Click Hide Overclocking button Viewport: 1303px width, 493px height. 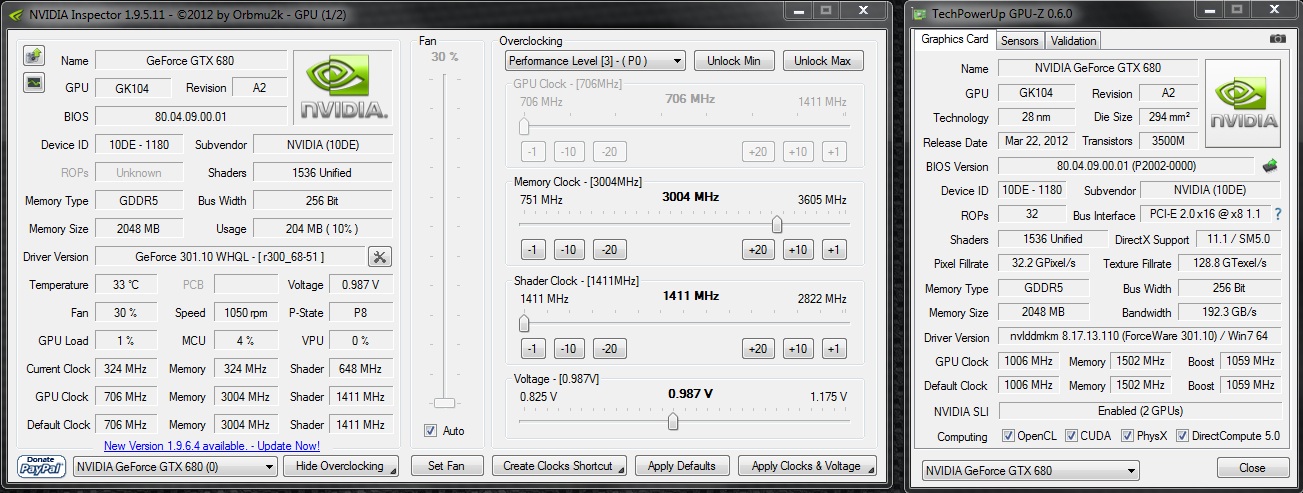[340, 466]
